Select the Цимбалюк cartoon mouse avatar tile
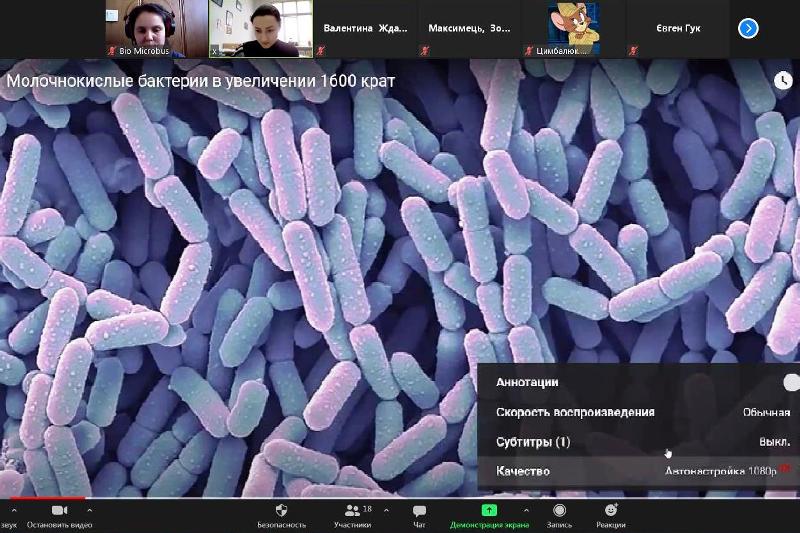 click(573, 29)
